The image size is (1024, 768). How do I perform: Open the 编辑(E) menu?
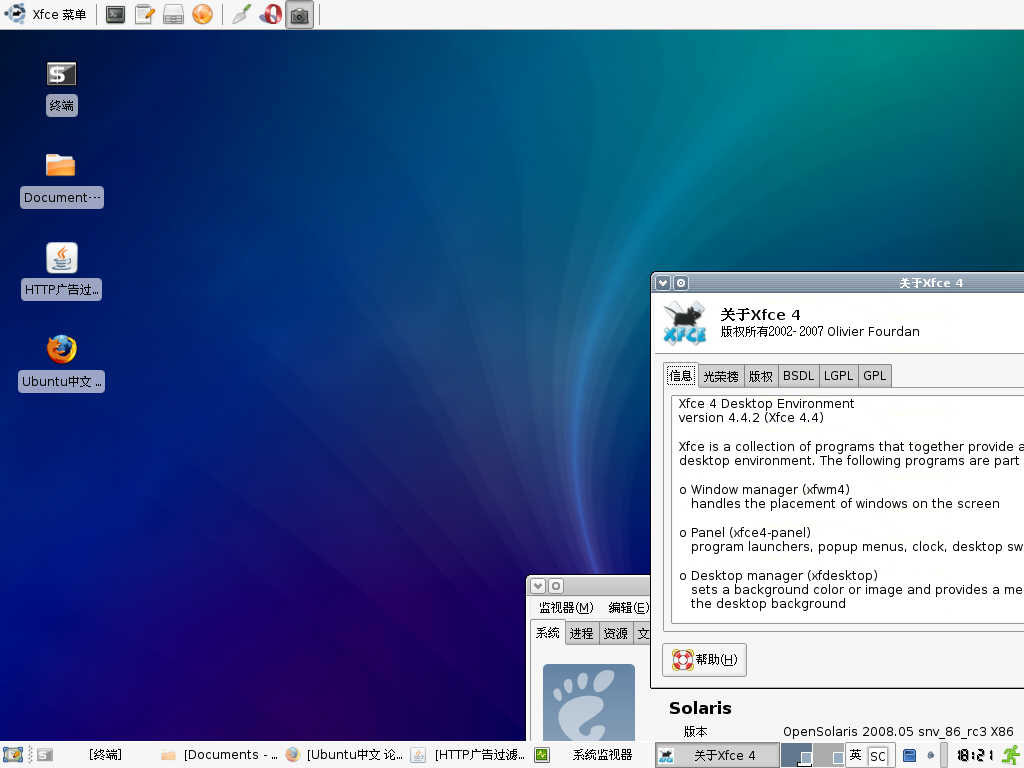tap(628, 608)
